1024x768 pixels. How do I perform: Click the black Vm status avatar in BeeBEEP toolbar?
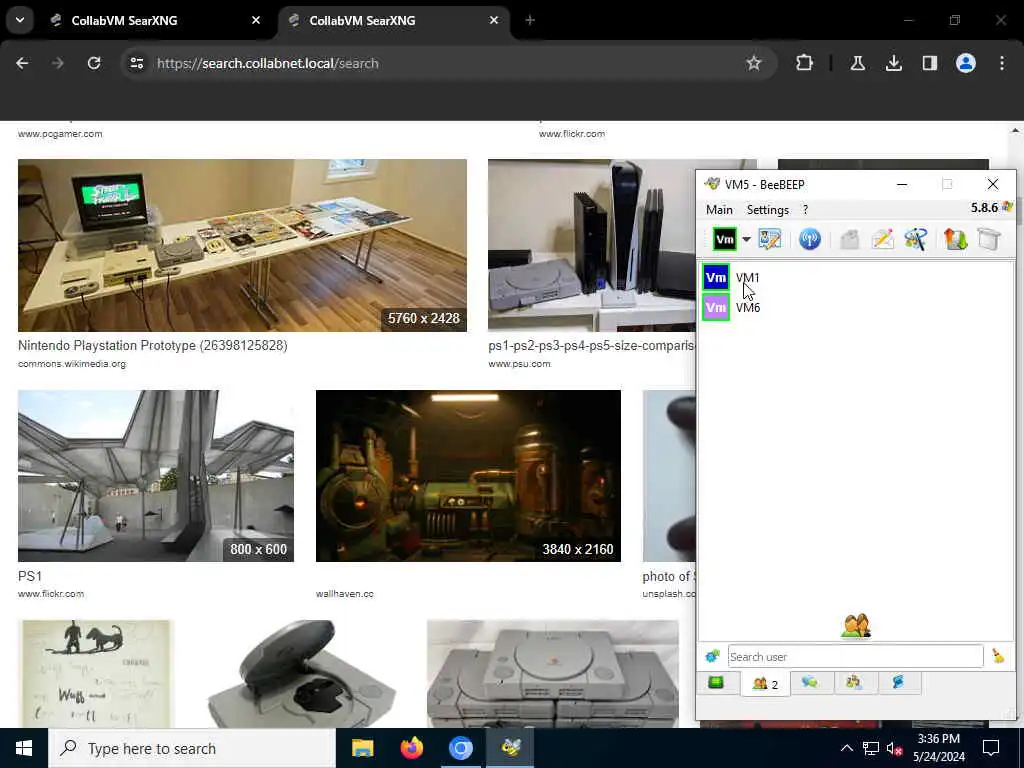pos(724,240)
